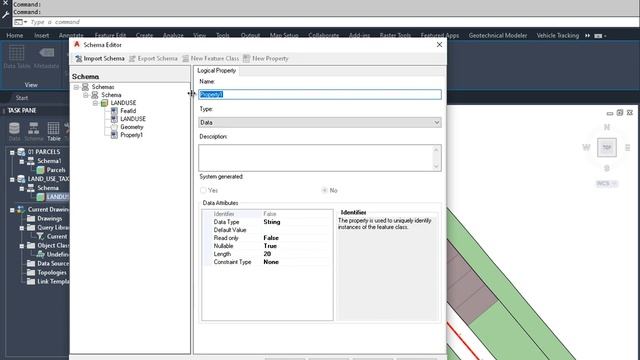
Task: Click the Description scrollbar down arrow
Action: (x=436, y=166)
